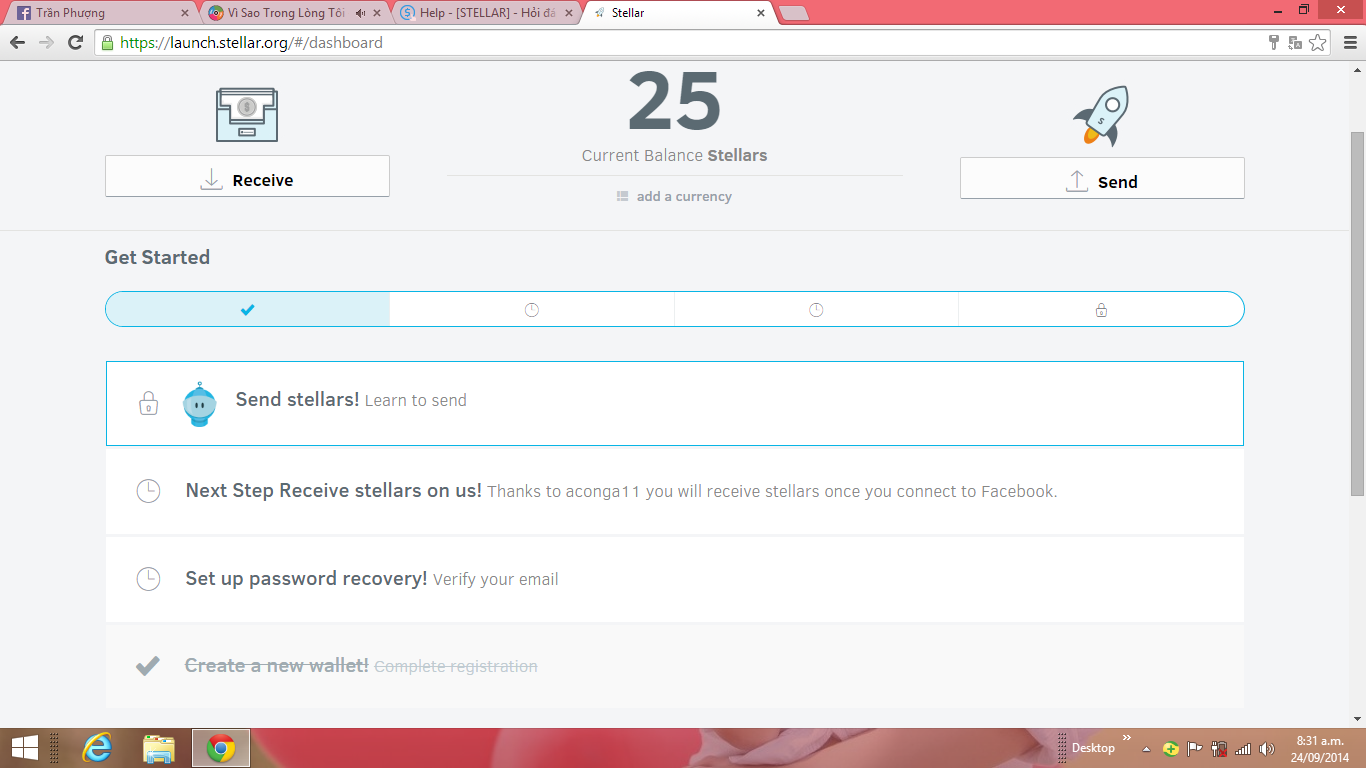Click the locked last progress segment
Image resolution: width=1366 pixels, height=768 pixels.
point(1101,309)
